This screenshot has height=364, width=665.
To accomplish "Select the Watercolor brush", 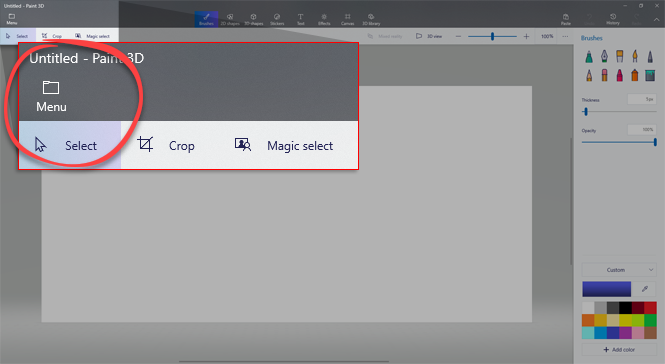I will click(x=635, y=56).
